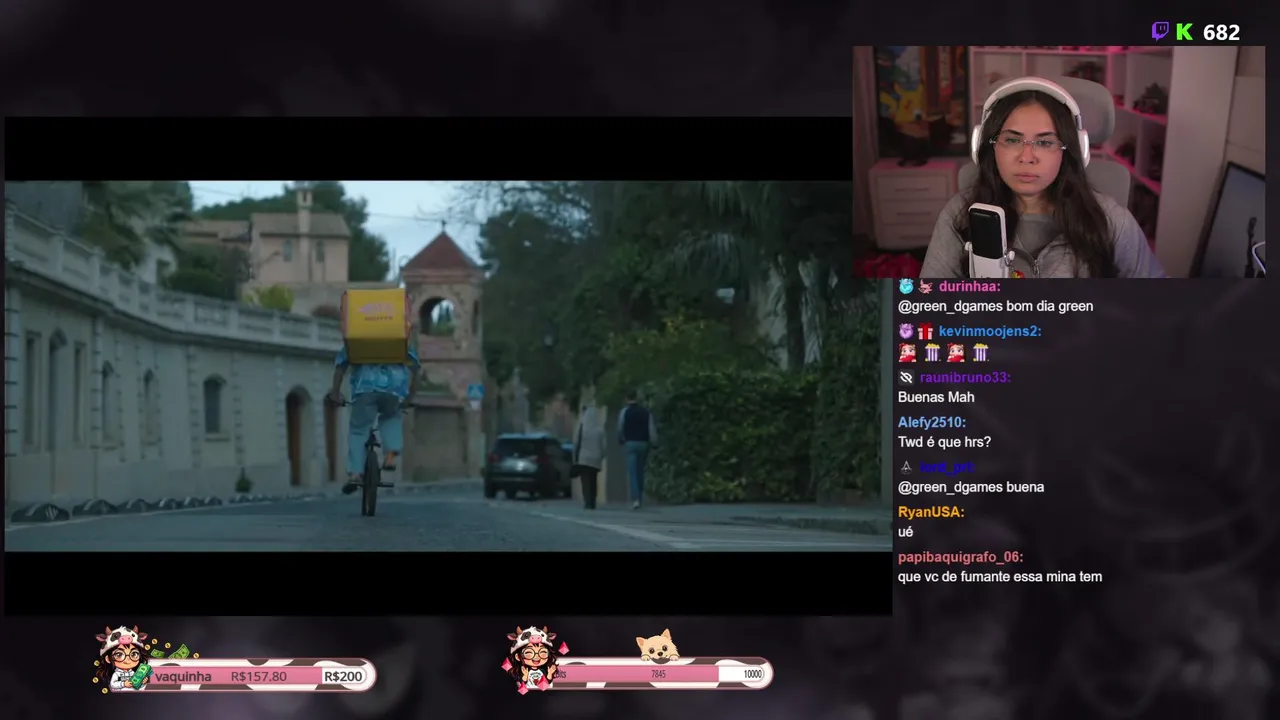Open chat user papibaquigrafo_06's name
Viewport: 1280px width, 720px height.
(961, 557)
